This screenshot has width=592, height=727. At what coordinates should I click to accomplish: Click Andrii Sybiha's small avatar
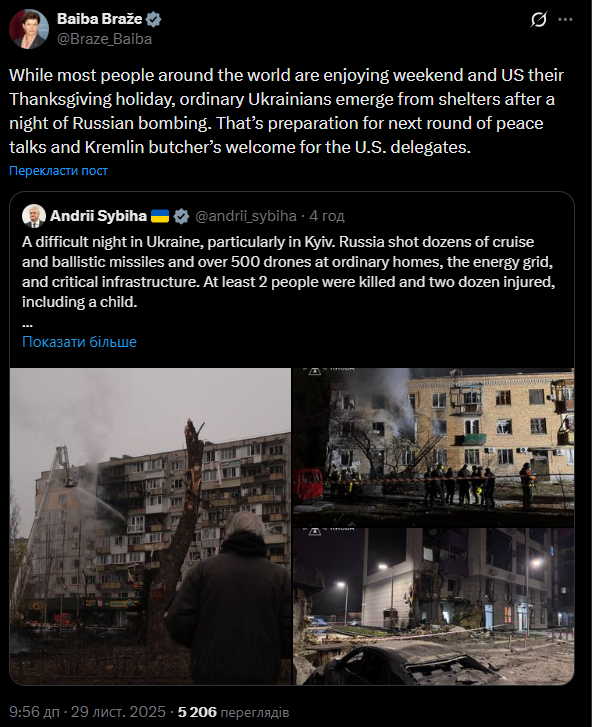(34, 216)
